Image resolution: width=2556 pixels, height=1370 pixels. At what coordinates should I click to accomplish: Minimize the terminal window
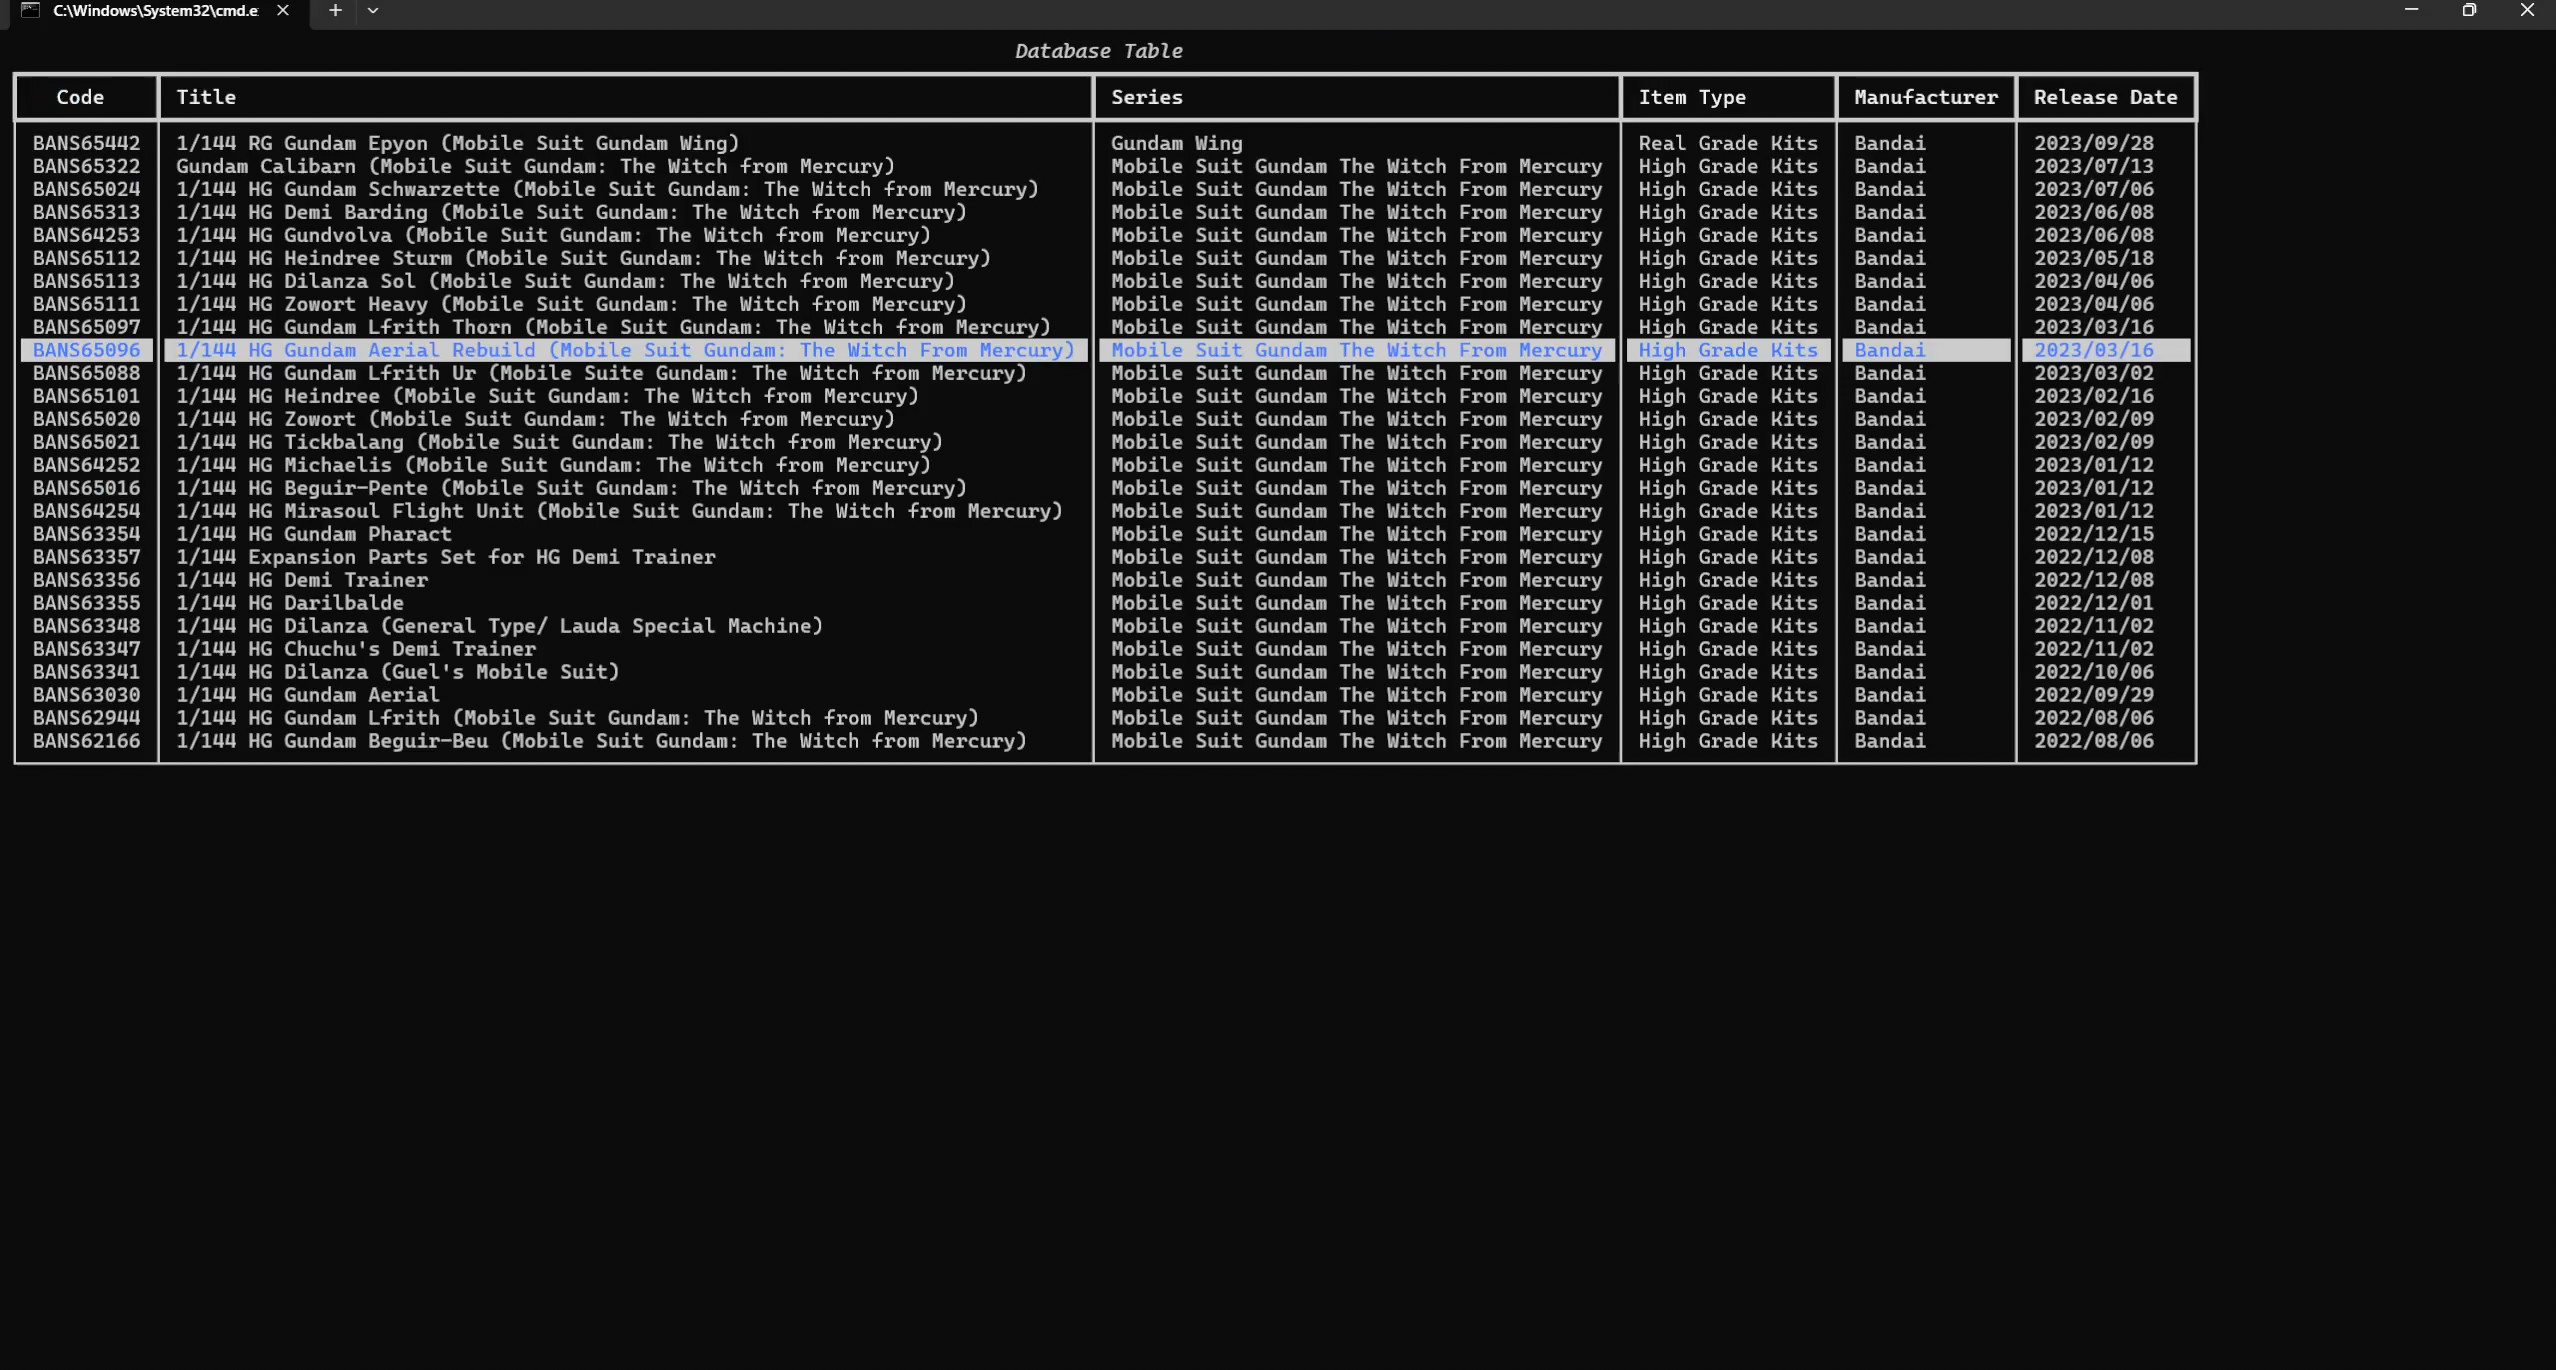2411,10
